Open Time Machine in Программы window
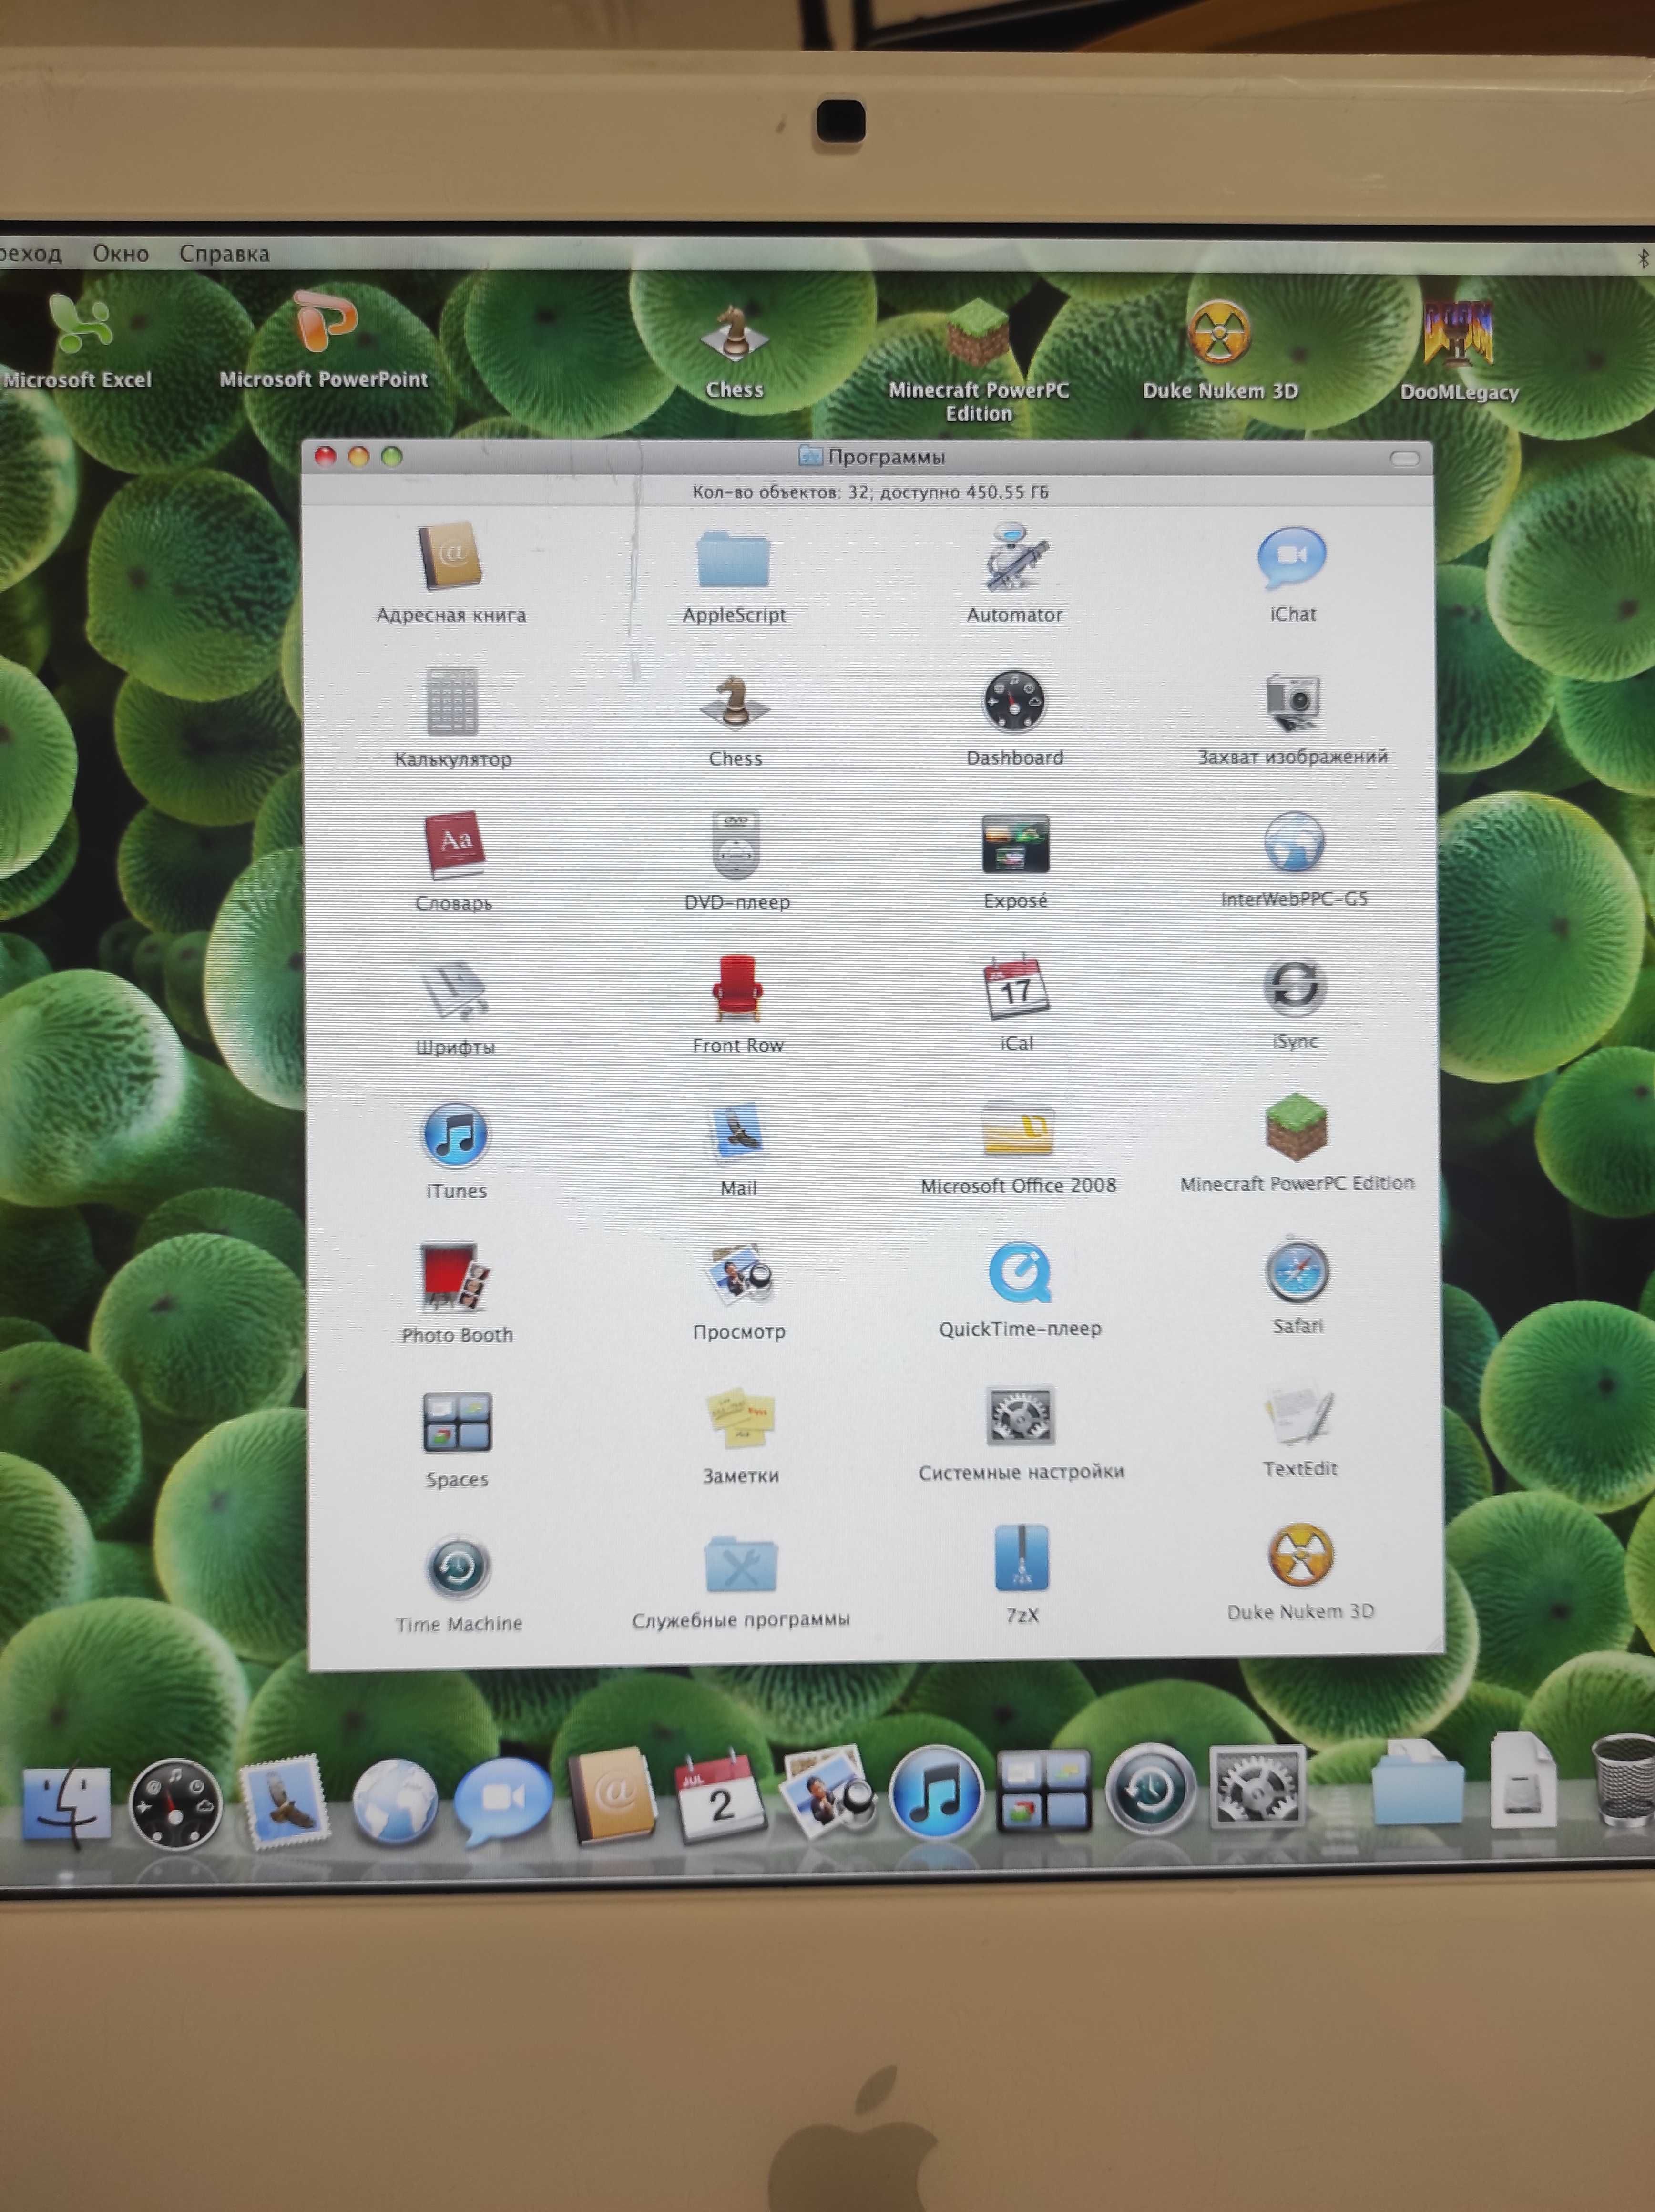Image resolution: width=1655 pixels, height=2212 pixels. tap(458, 1567)
